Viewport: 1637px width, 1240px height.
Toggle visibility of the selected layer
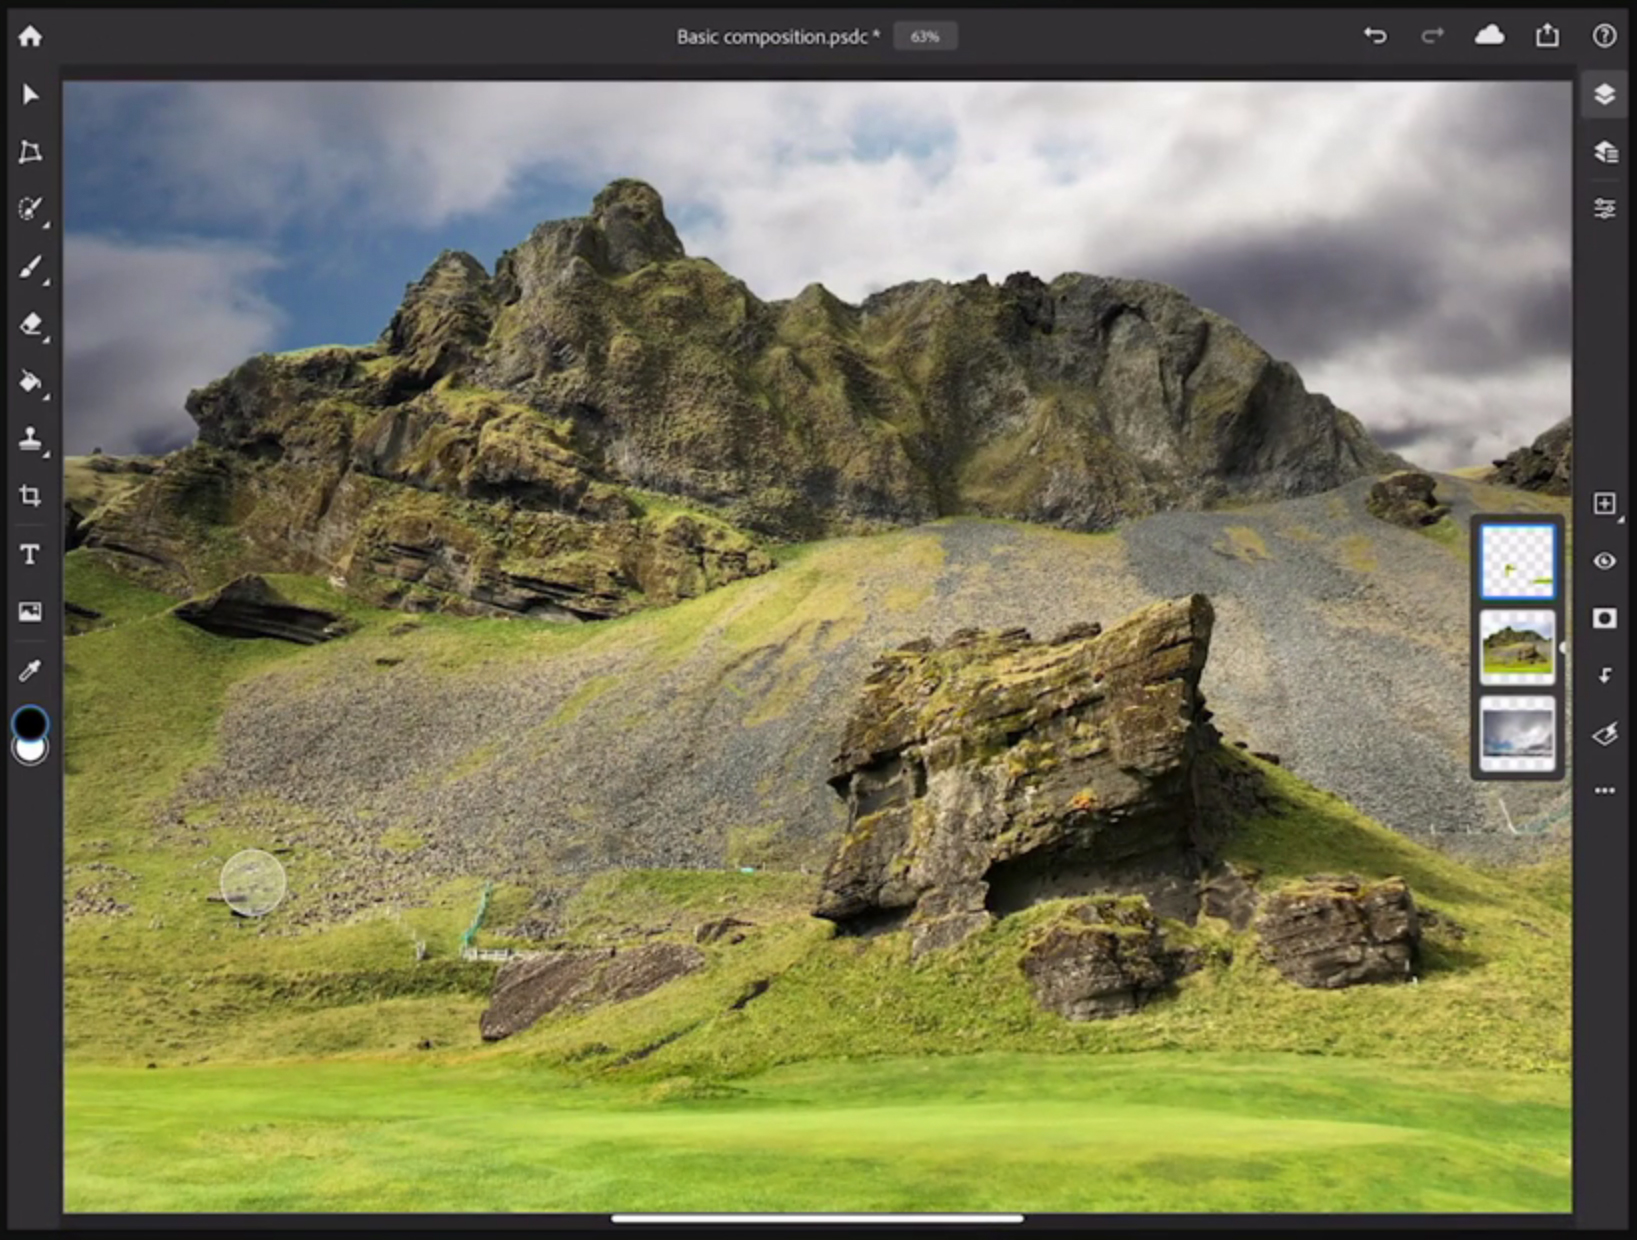[1605, 562]
